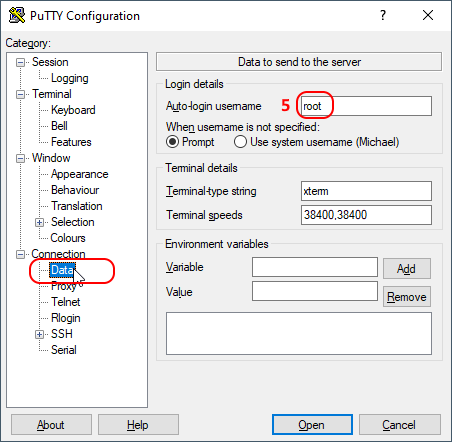Collapse the Terminal tree node
The height and width of the screenshot is (442, 452).
coord(21,95)
